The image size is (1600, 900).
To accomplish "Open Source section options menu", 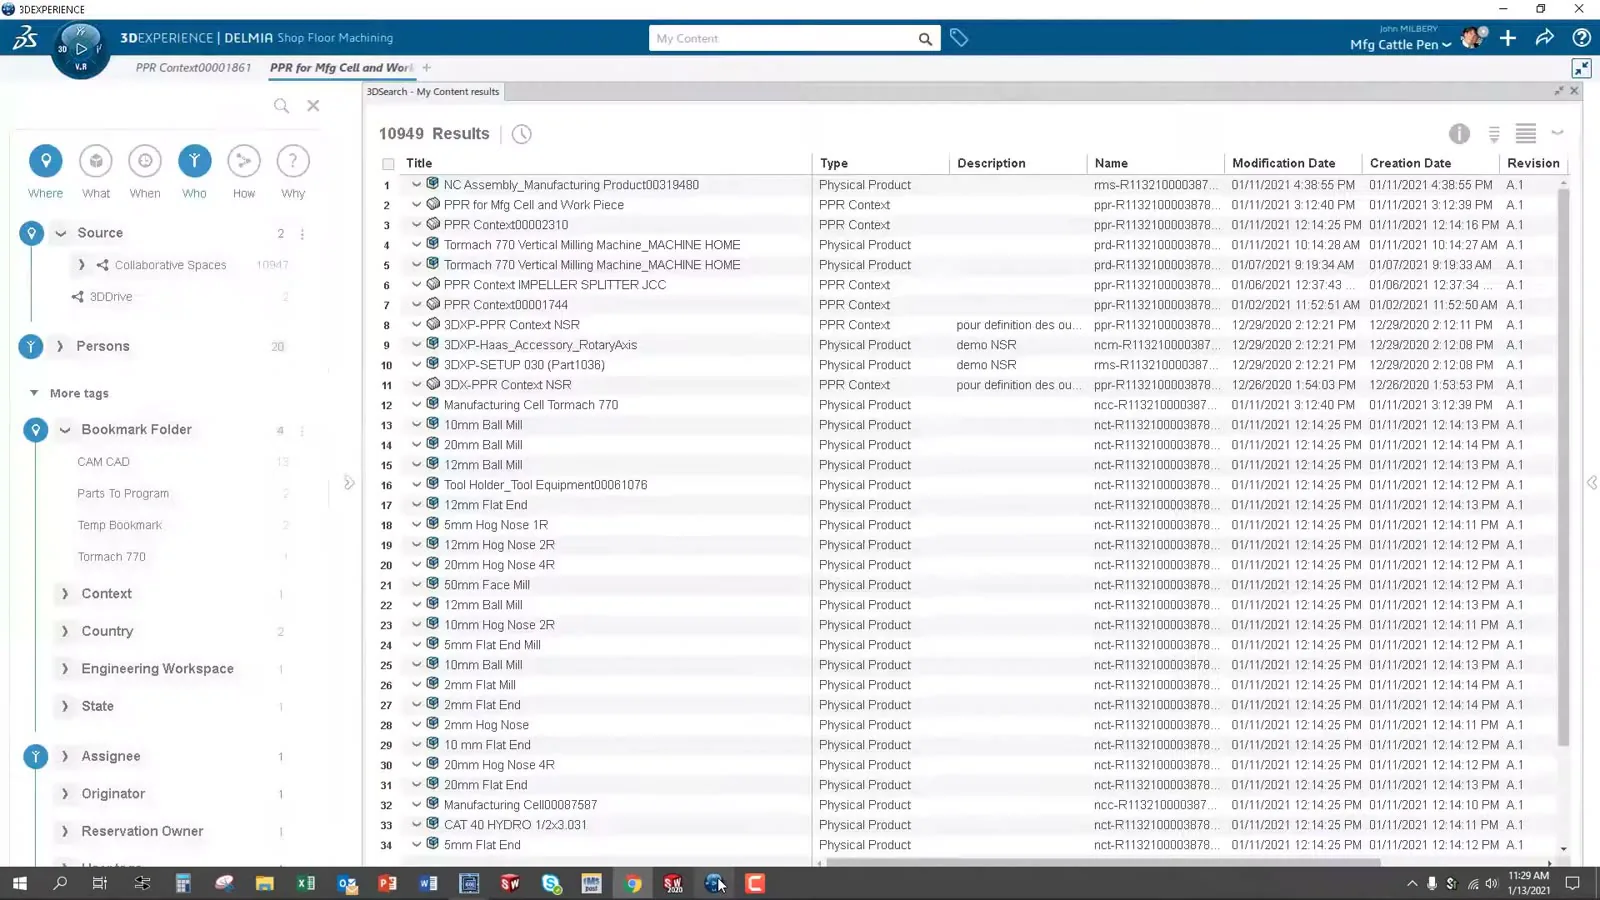I will point(302,234).
